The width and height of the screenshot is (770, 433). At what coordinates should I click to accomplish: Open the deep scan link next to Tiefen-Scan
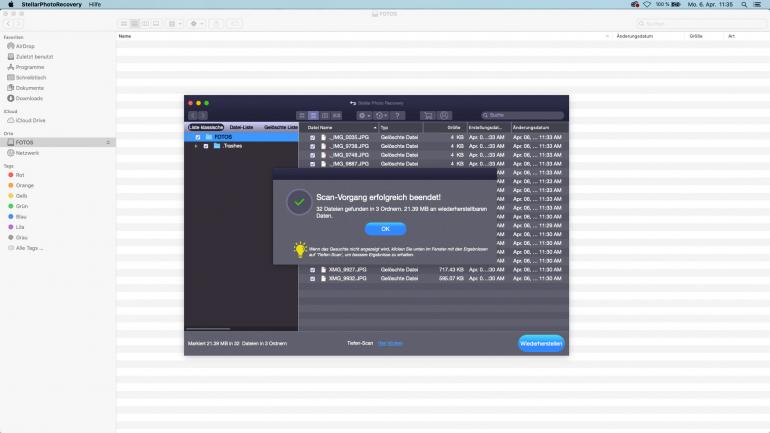tap(390, 343)
